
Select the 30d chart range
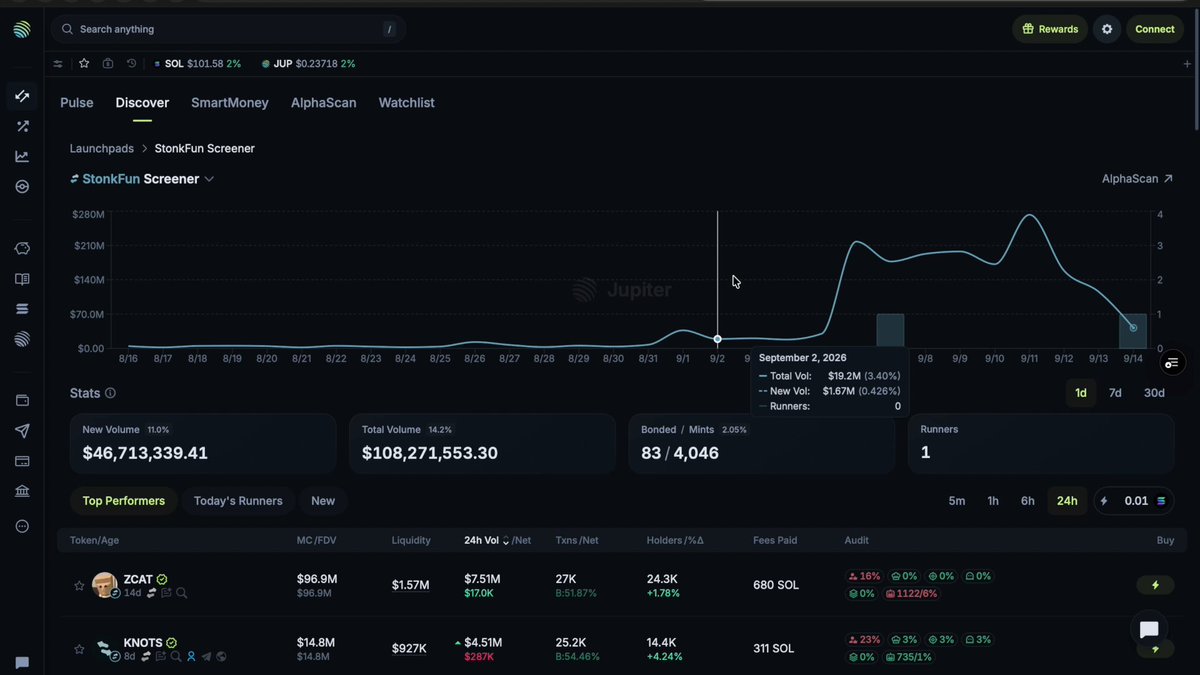pyautogui.click(x=1154, y=393)
